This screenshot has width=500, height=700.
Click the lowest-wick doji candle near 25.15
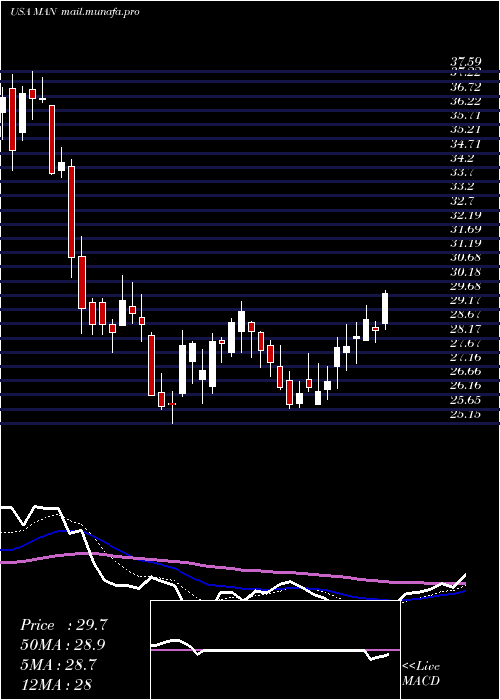click(x=172, y=405)
